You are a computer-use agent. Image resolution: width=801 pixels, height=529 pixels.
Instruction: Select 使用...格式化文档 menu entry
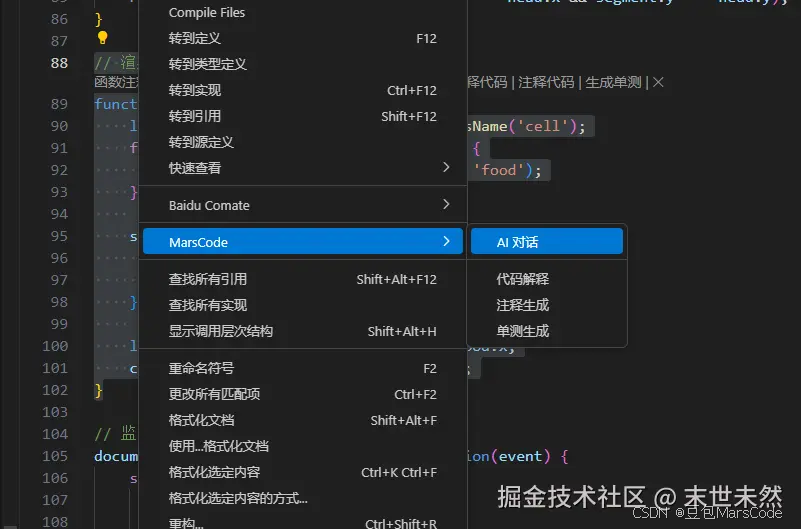[303, 446]
